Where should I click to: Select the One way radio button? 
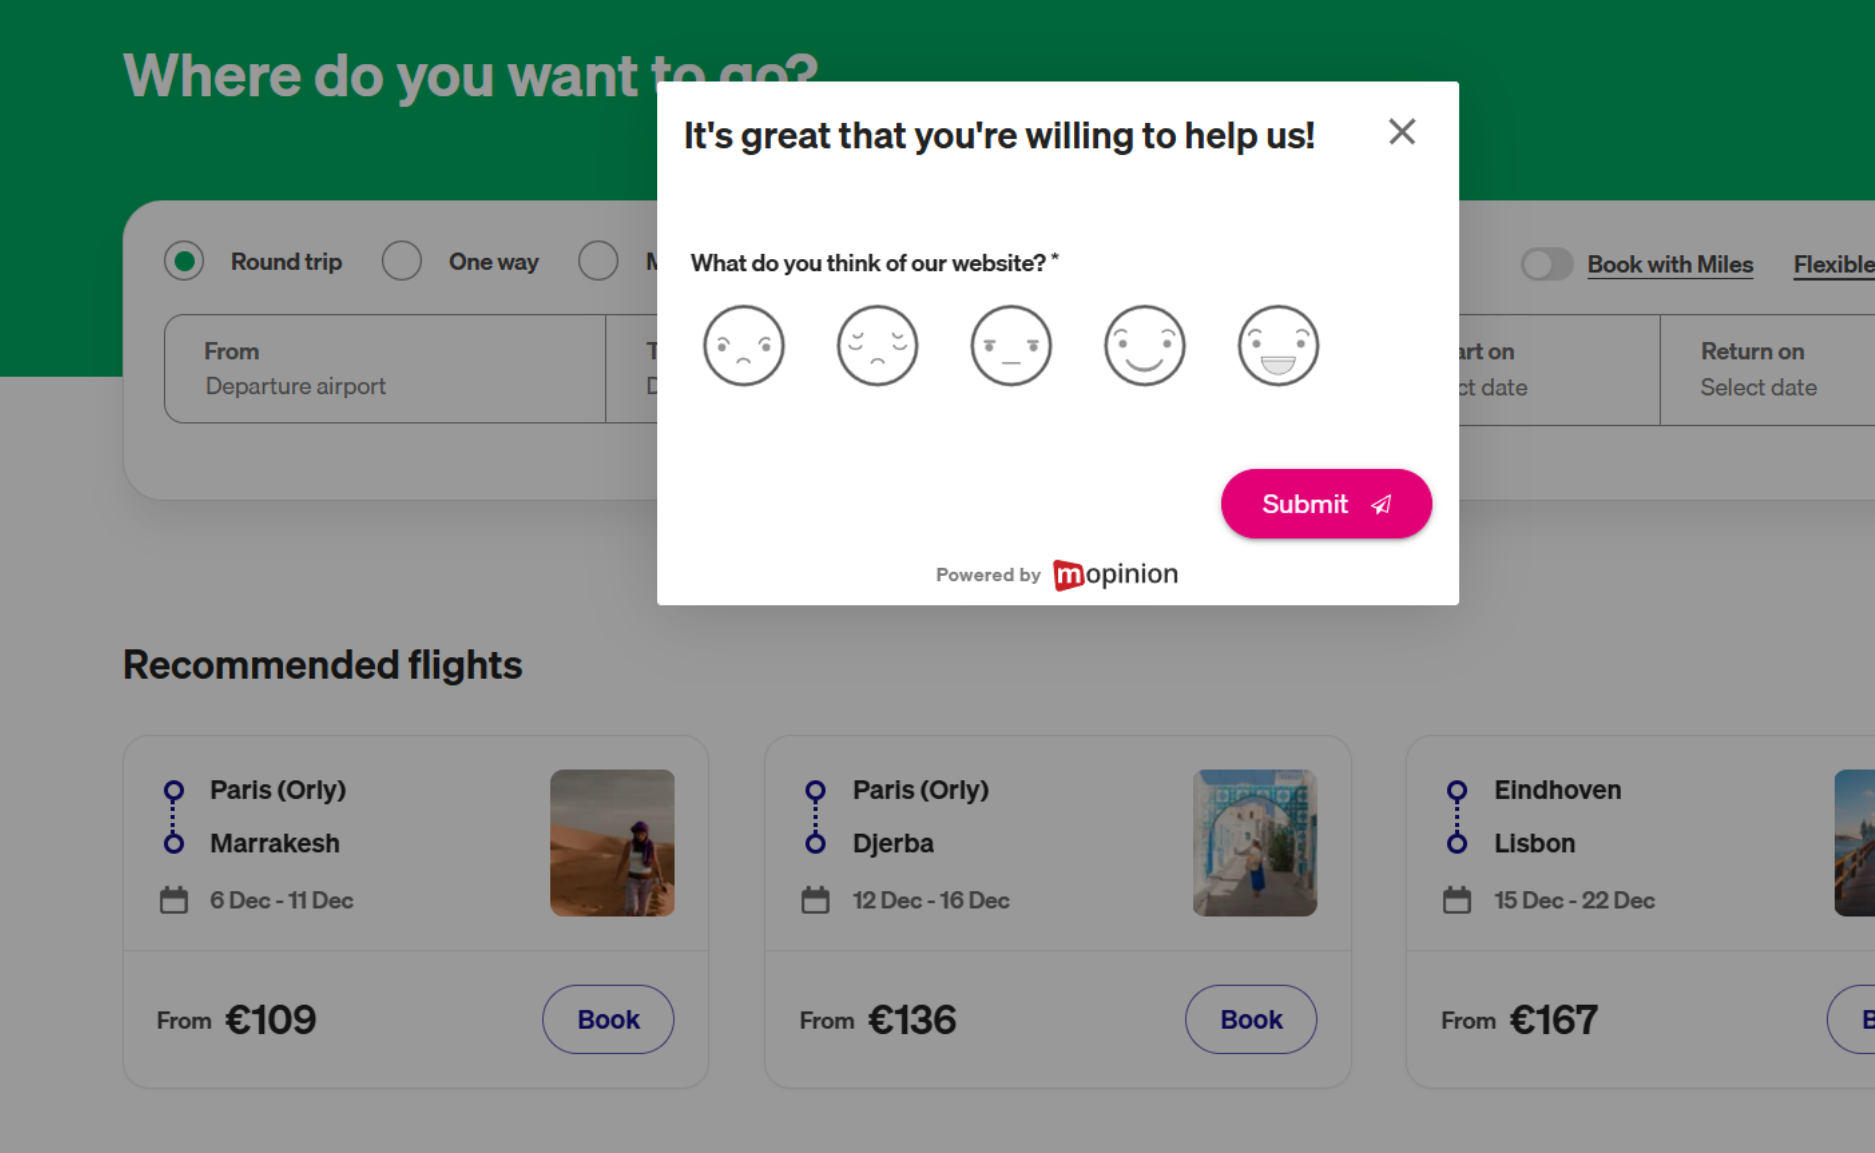coord(402,262)
